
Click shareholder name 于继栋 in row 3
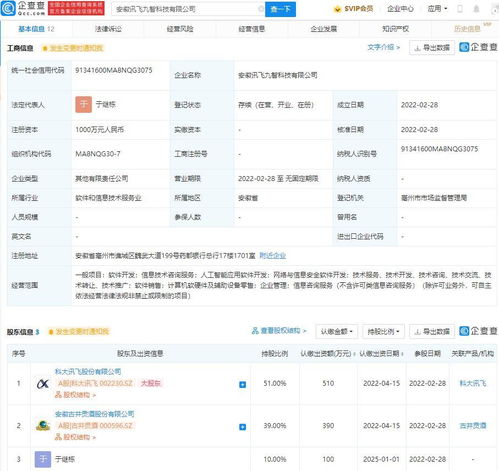65,459
